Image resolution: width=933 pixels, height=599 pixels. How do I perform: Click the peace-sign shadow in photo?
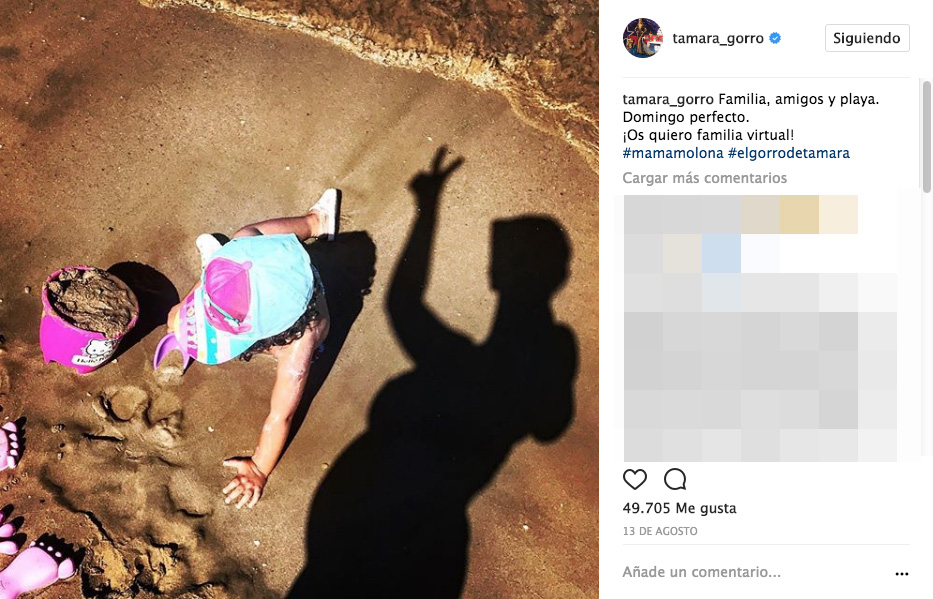(x=436, y=174)
